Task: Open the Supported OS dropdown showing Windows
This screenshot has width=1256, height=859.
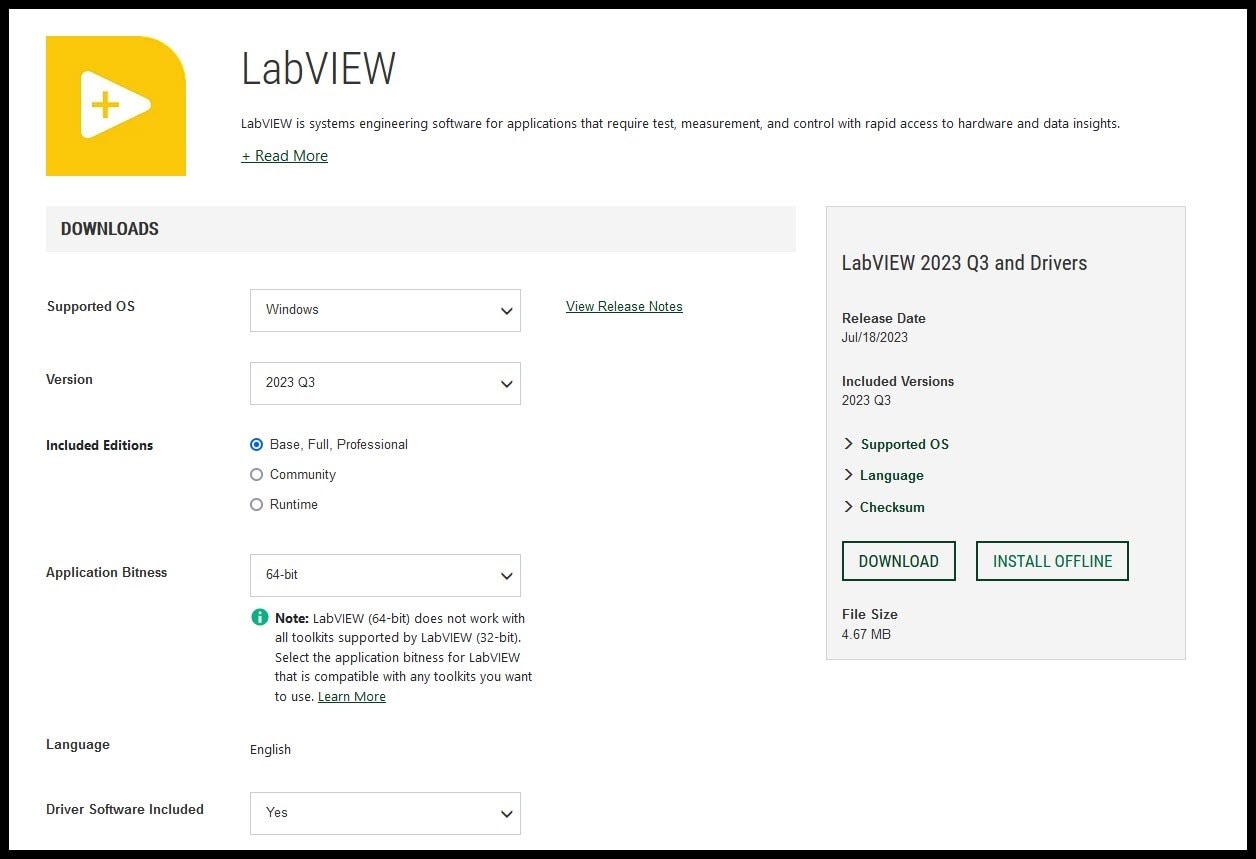Action: point(385,310)
